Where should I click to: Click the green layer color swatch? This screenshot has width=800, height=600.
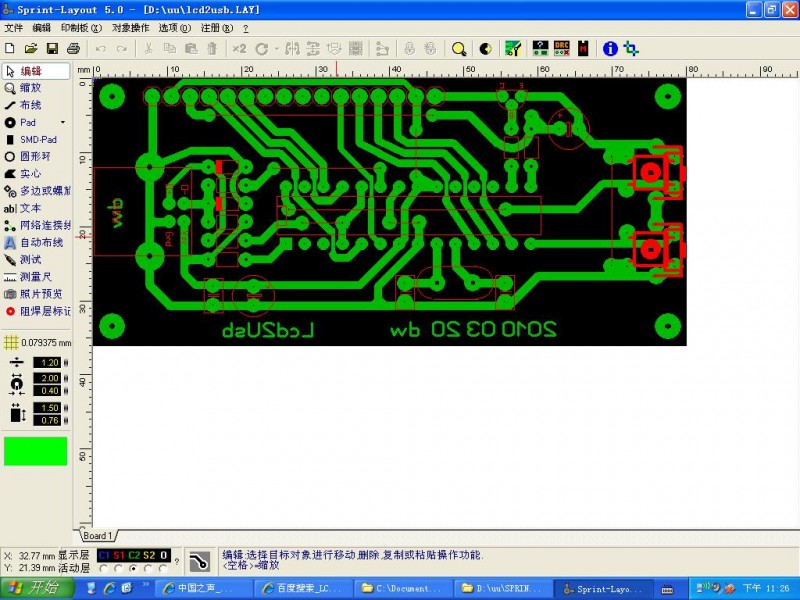pos(34,451)
